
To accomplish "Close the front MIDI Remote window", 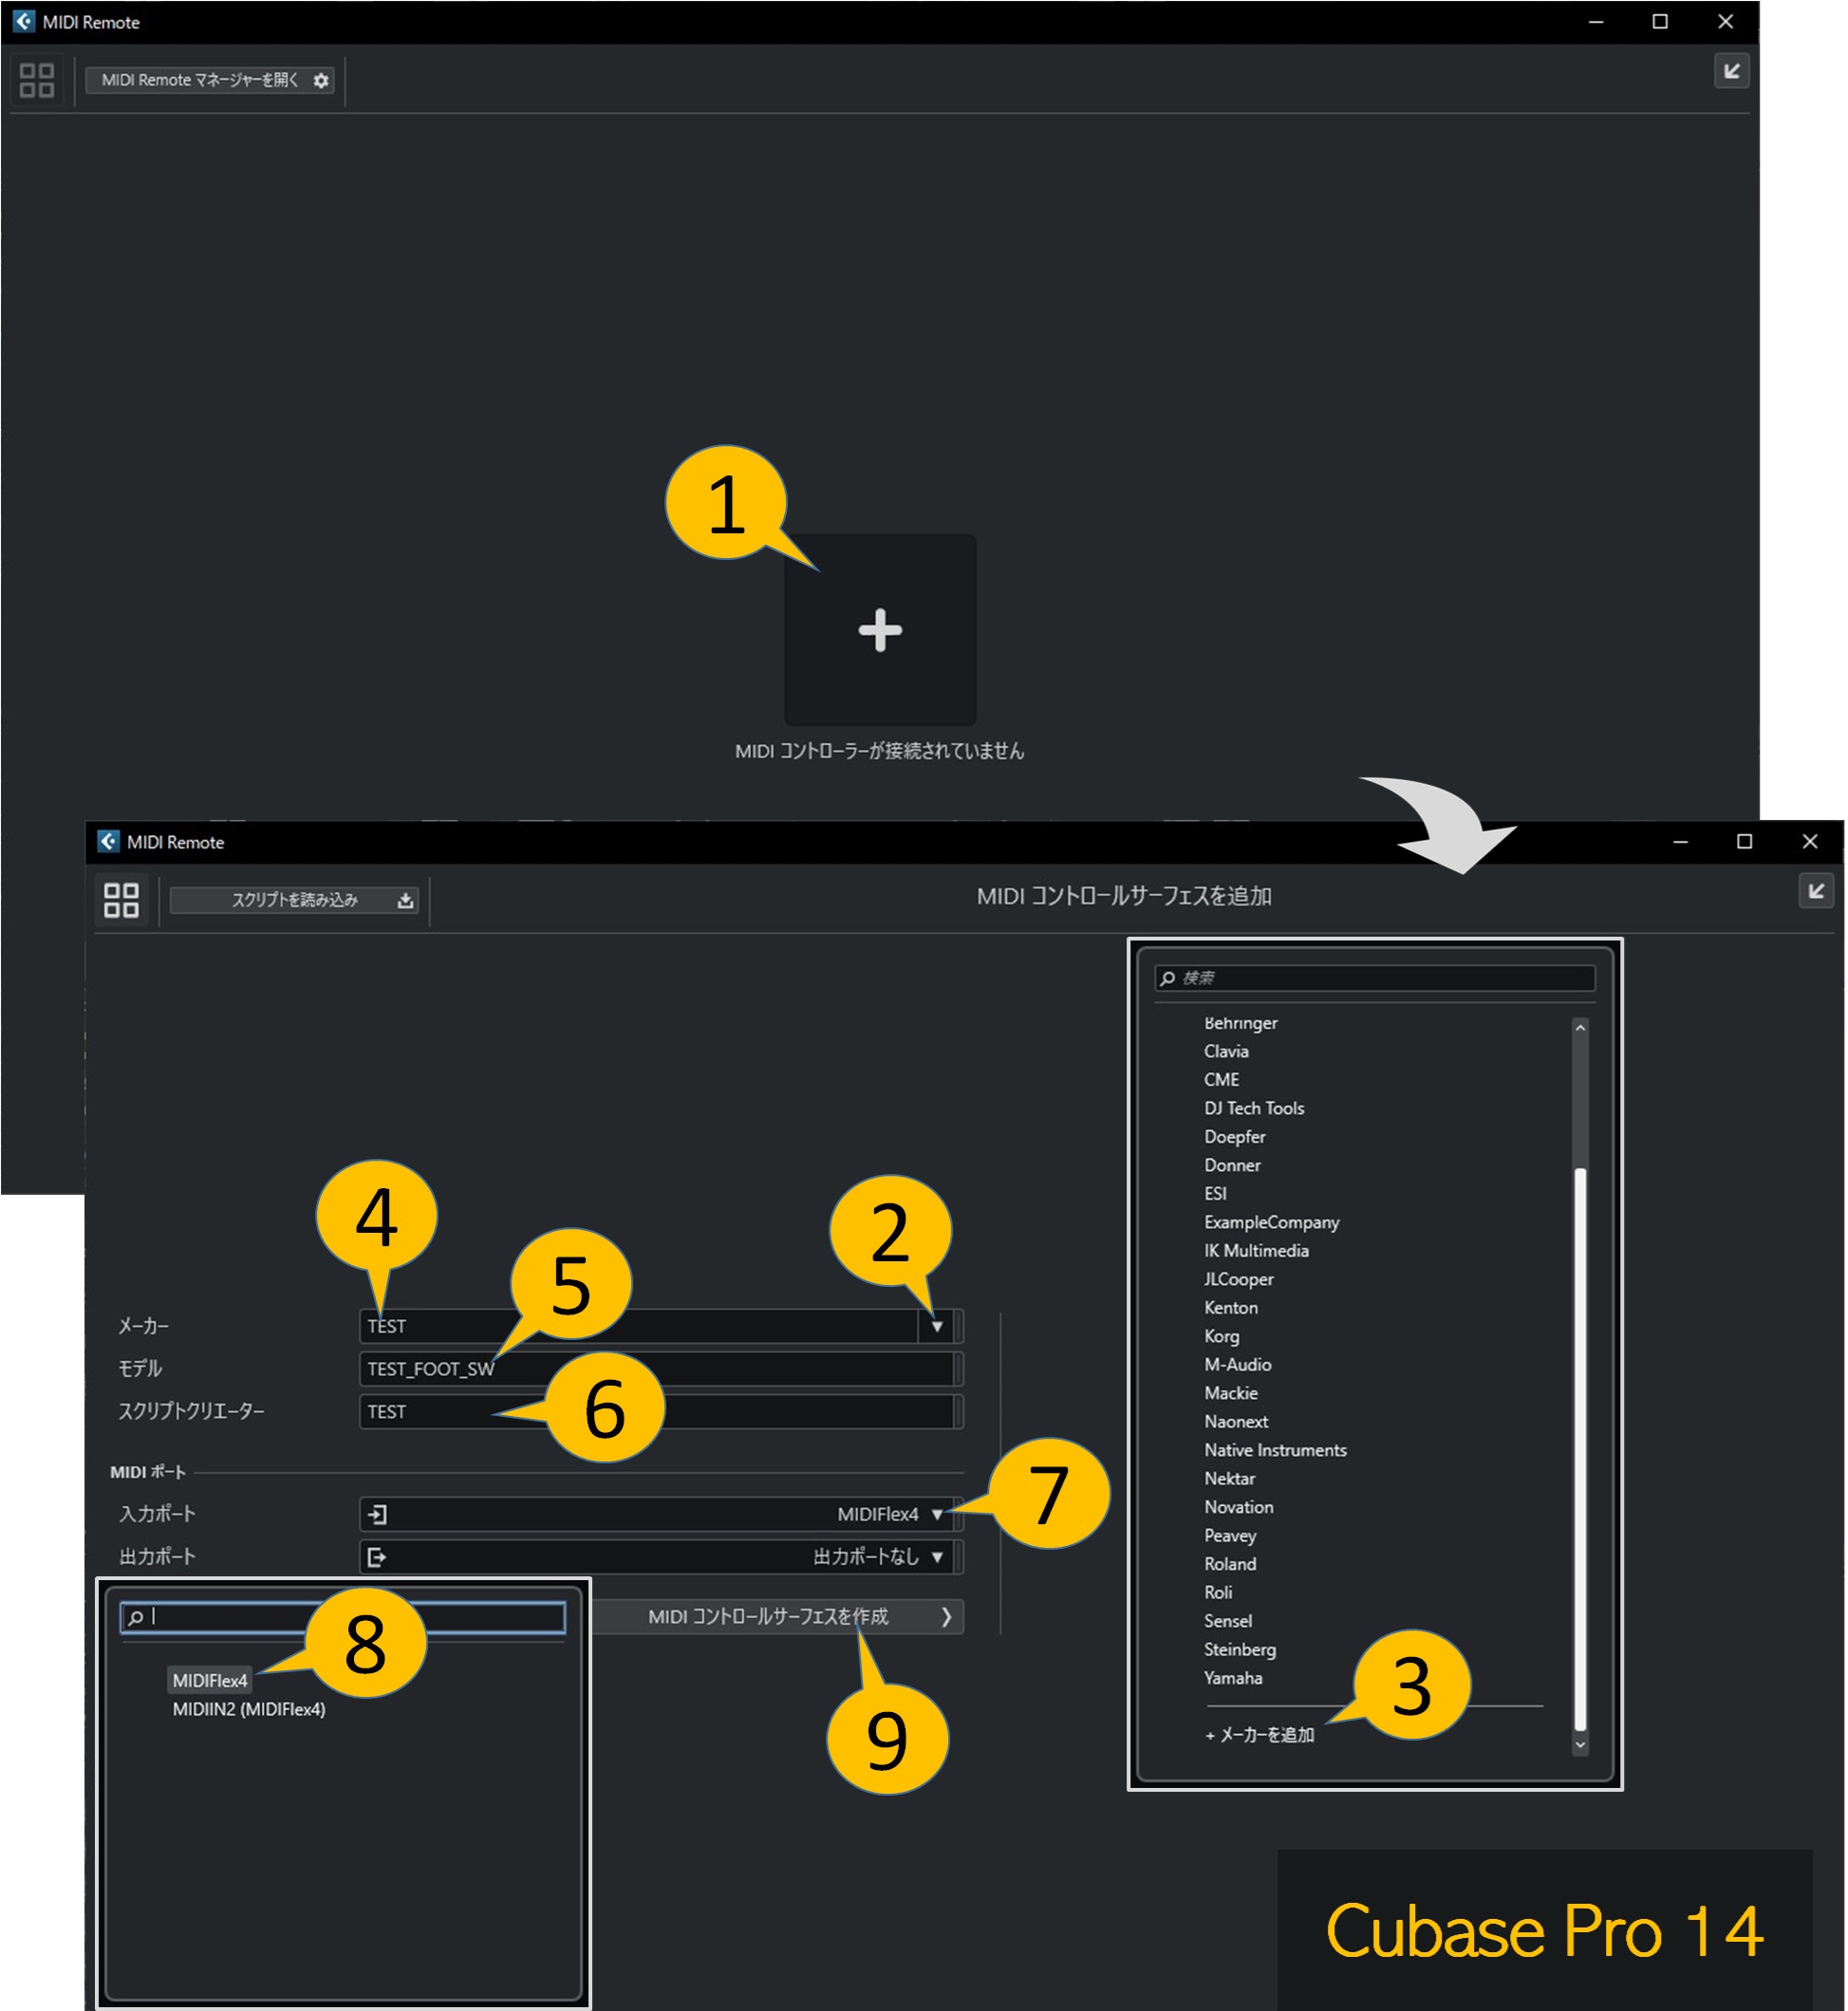I will point(1809,842).
